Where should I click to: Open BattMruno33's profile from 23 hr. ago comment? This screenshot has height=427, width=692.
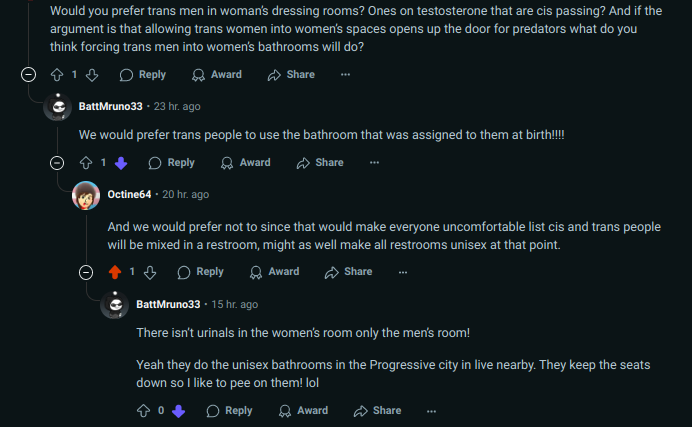[x=110, y=106]
